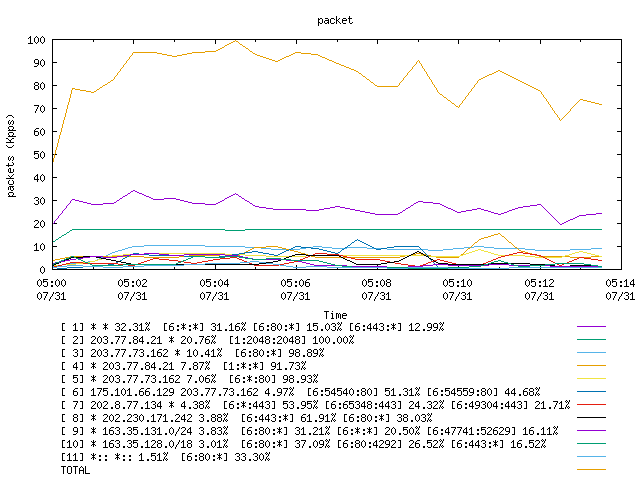Click the yellow swatch for legend row [ 5]
Screen dimensions: 640x480
(x=591, y=379)
